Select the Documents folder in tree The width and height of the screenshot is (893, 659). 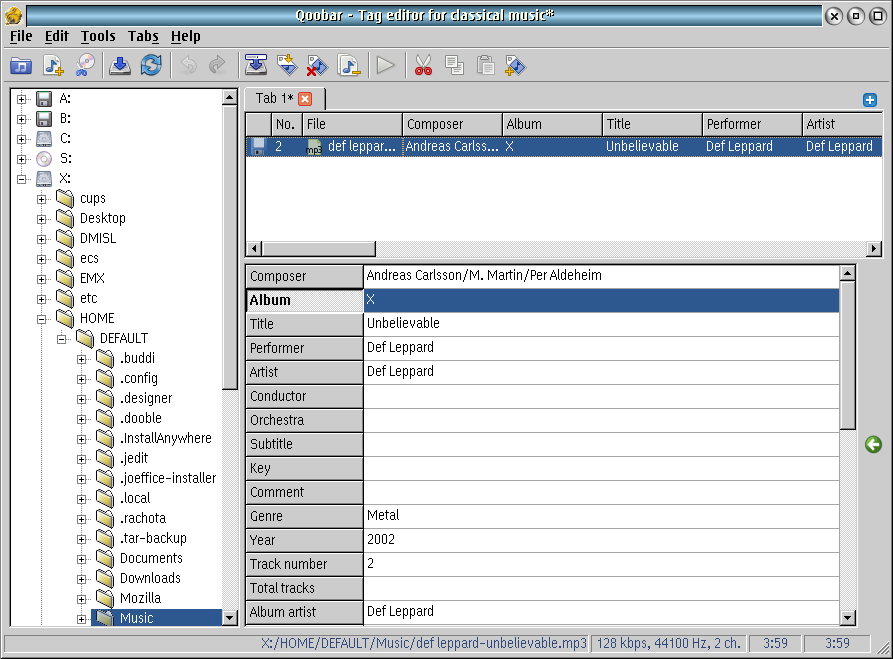(x=150, y=558)
